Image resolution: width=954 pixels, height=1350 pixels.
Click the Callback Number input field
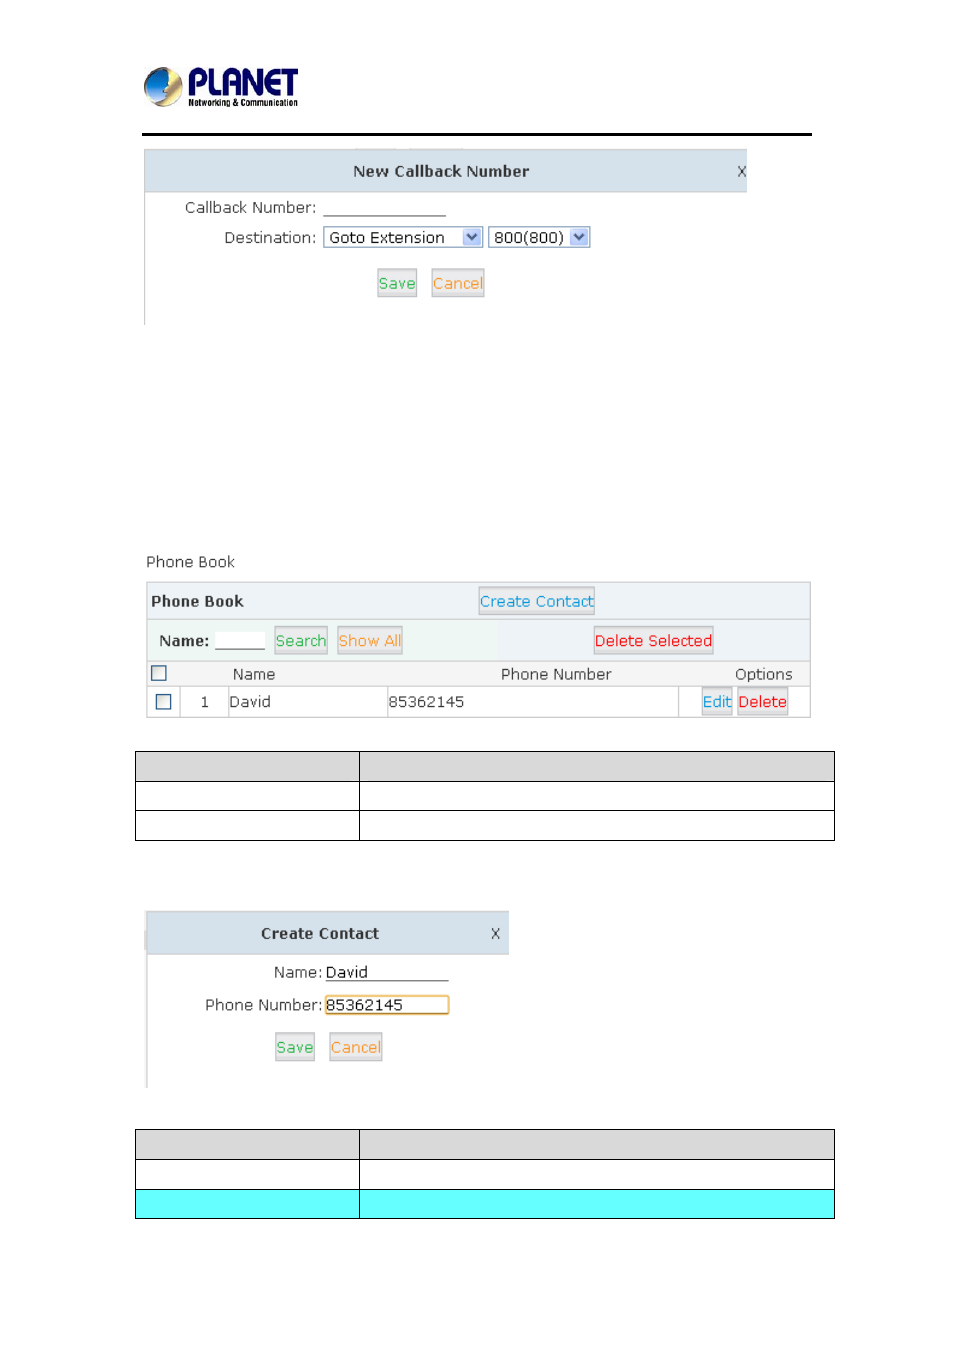tap(384, 208)
